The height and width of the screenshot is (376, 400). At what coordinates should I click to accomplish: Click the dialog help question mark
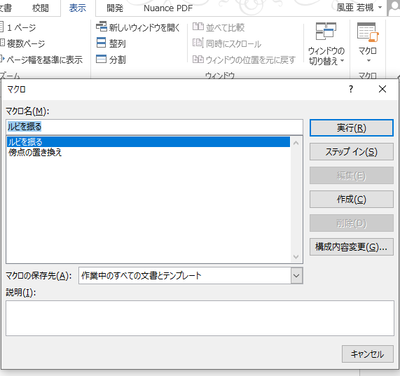(x=351, y=89)
